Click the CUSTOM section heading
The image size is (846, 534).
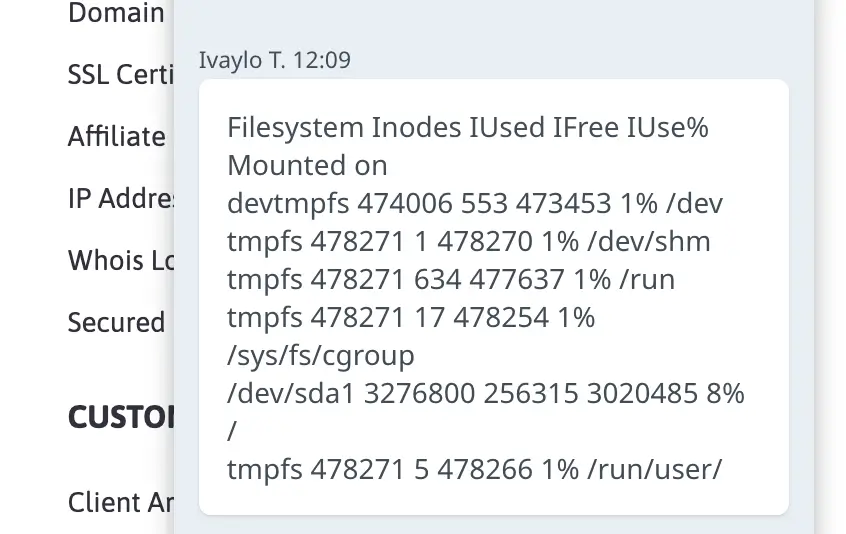click(x=121, y=417)
